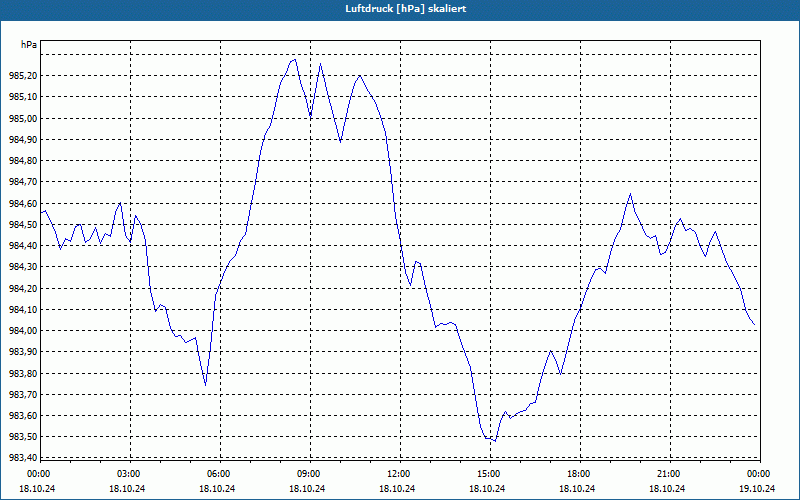
Task: Pick the 983,50 axis value
Action: 23,437
